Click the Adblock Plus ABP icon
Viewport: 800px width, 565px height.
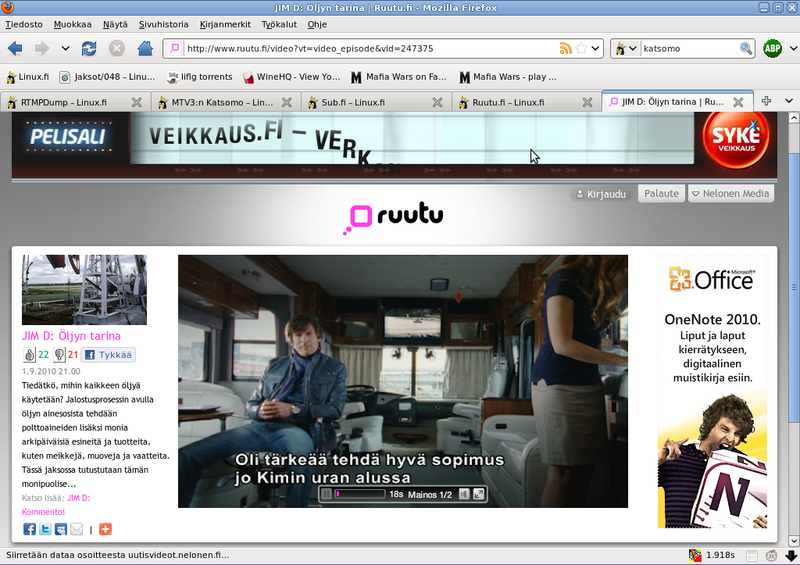click(772, 48)
